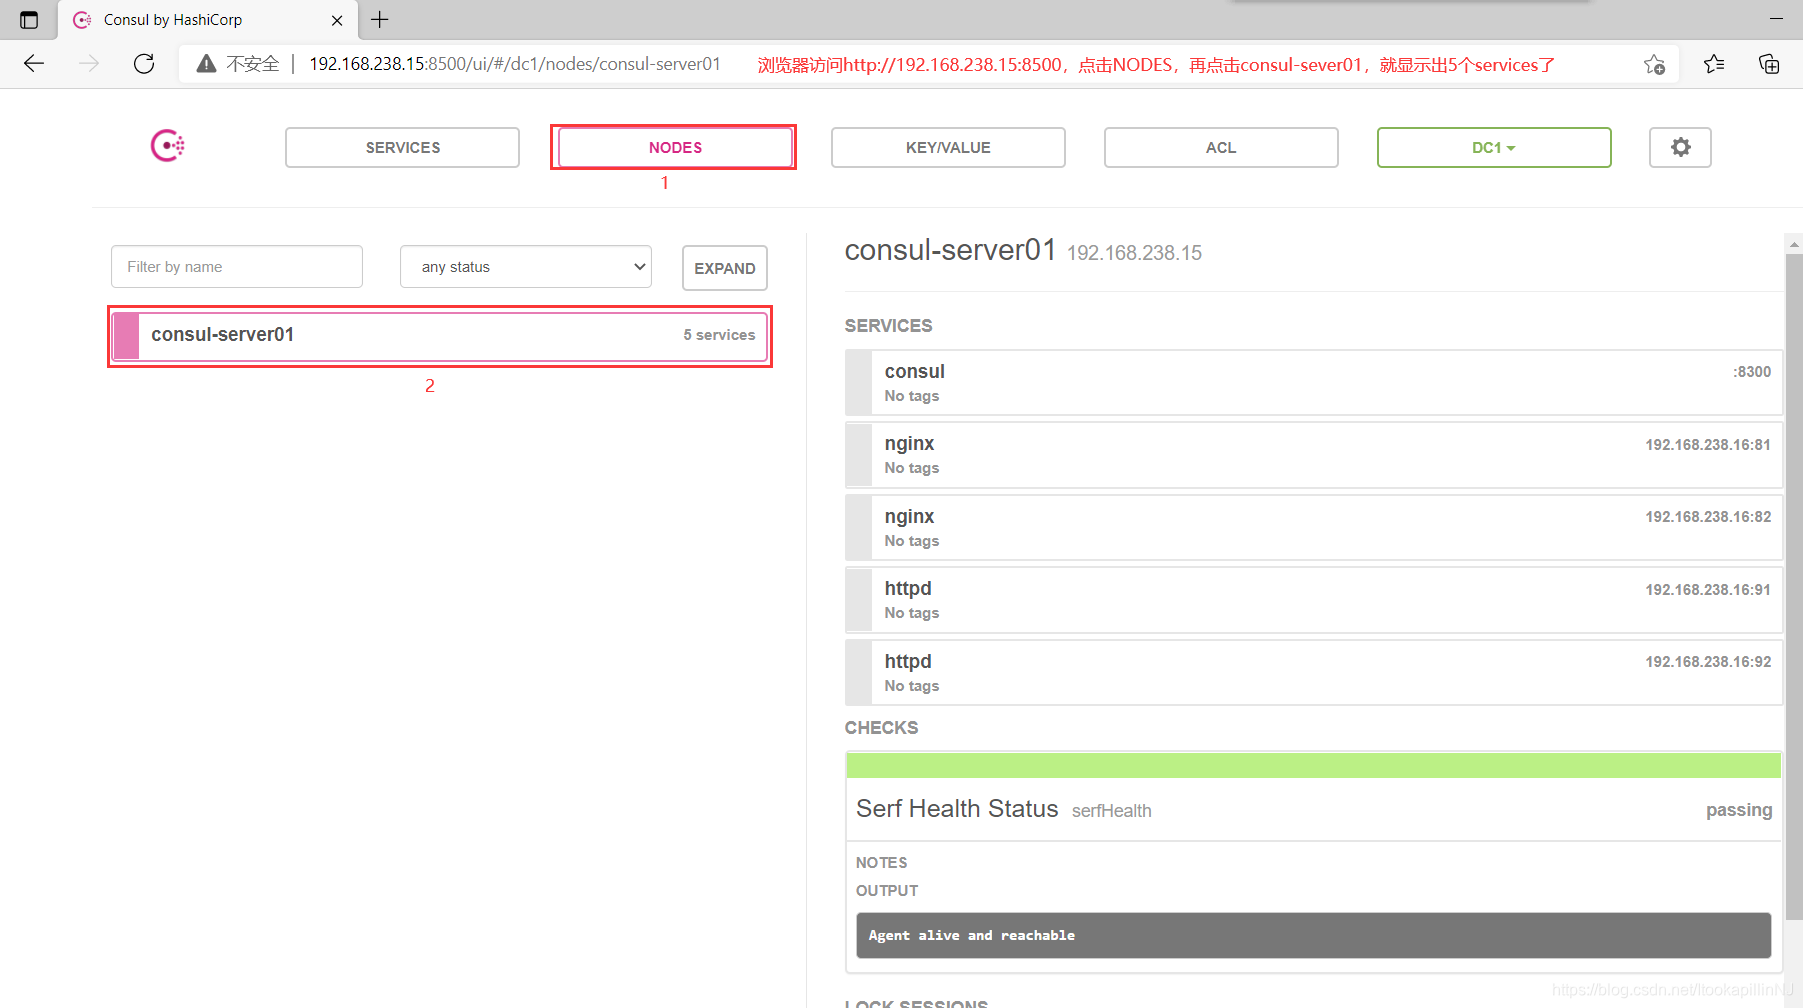Go back with the browser back arrow
Viewport: 1803px width, 1008px height.
click(34, 64)
